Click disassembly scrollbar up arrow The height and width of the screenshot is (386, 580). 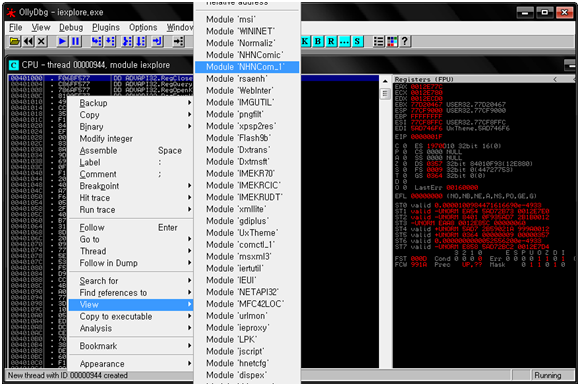pyautogui.click(x=385, y=81)
